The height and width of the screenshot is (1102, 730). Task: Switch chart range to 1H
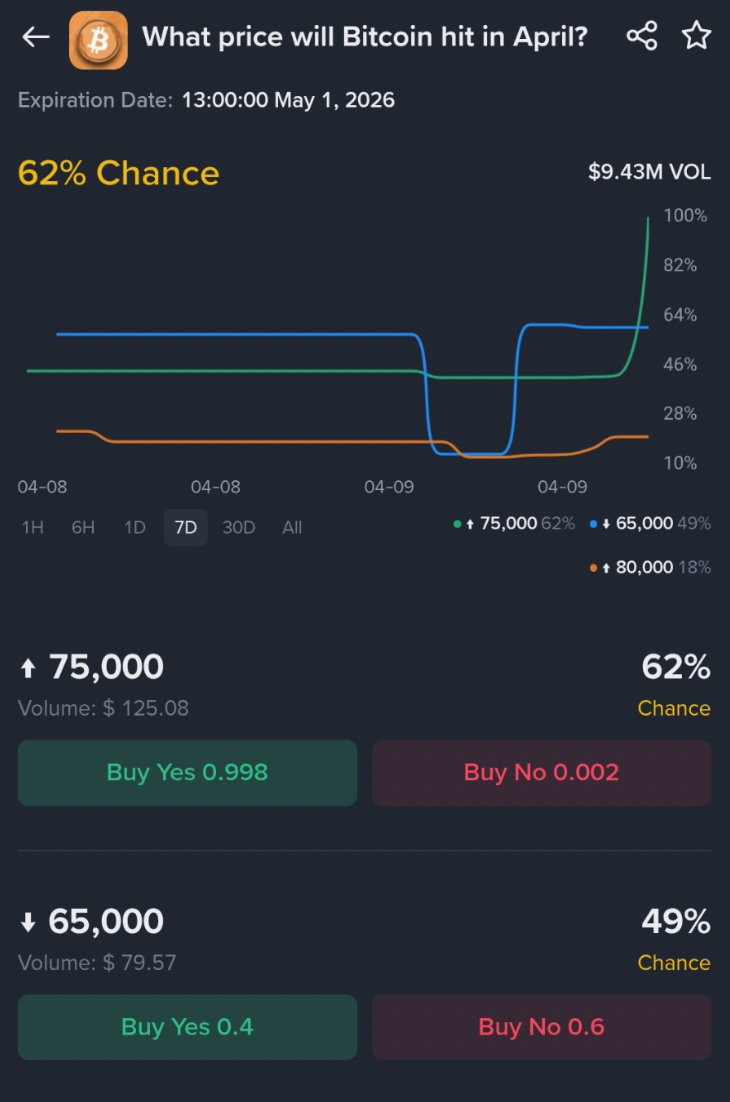33,527
